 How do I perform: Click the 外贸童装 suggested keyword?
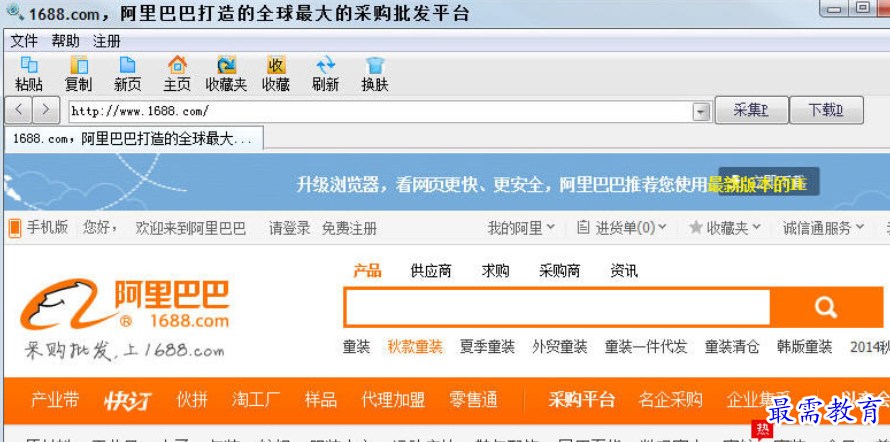pyautogui.click(x=560, y=346)
